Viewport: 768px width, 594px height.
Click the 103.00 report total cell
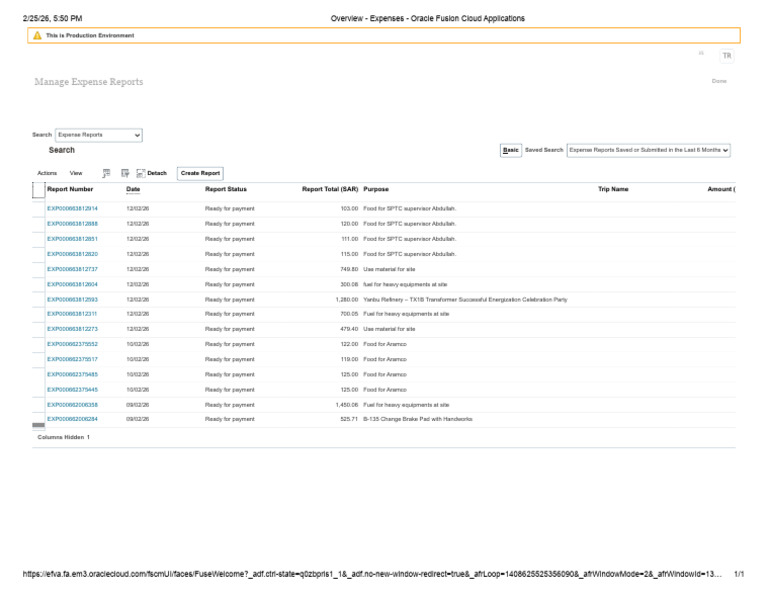pyautogui.click(x=349, y=209)
